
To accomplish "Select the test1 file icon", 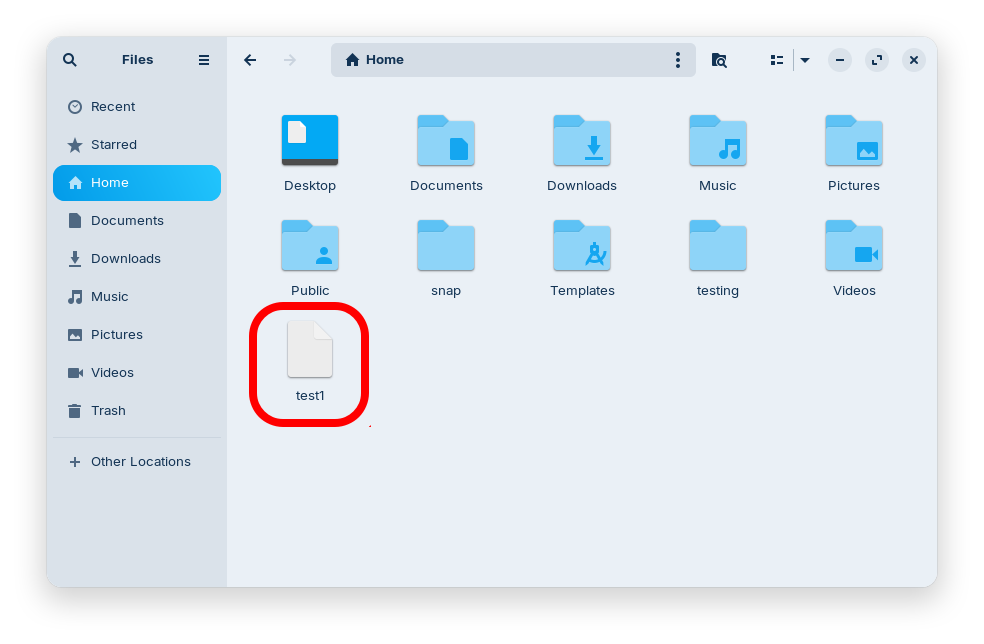I will [x=310, y=349].
